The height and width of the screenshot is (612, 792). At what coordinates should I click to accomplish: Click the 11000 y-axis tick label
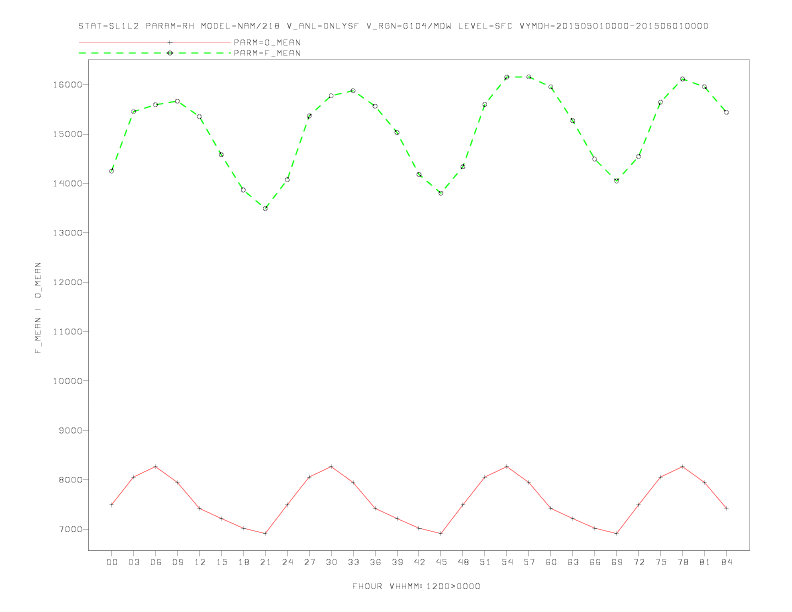pyautogui.click(x=68, y=332)
